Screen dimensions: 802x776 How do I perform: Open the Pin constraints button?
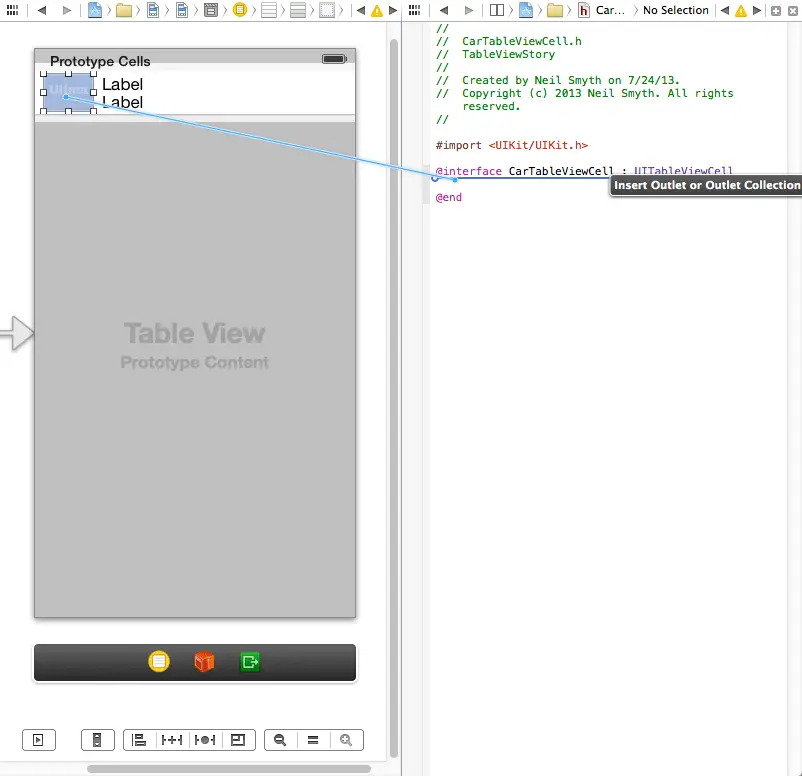[x=172, y=740]
